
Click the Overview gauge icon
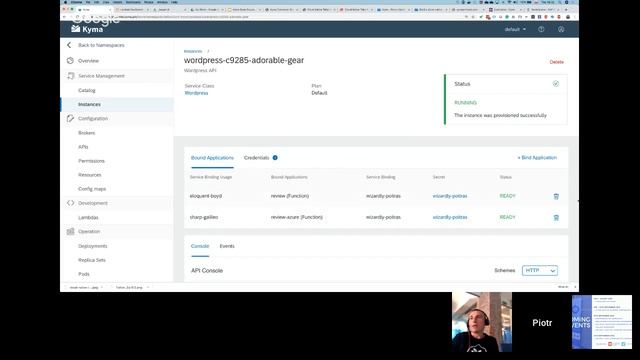(x=70, y=60)
